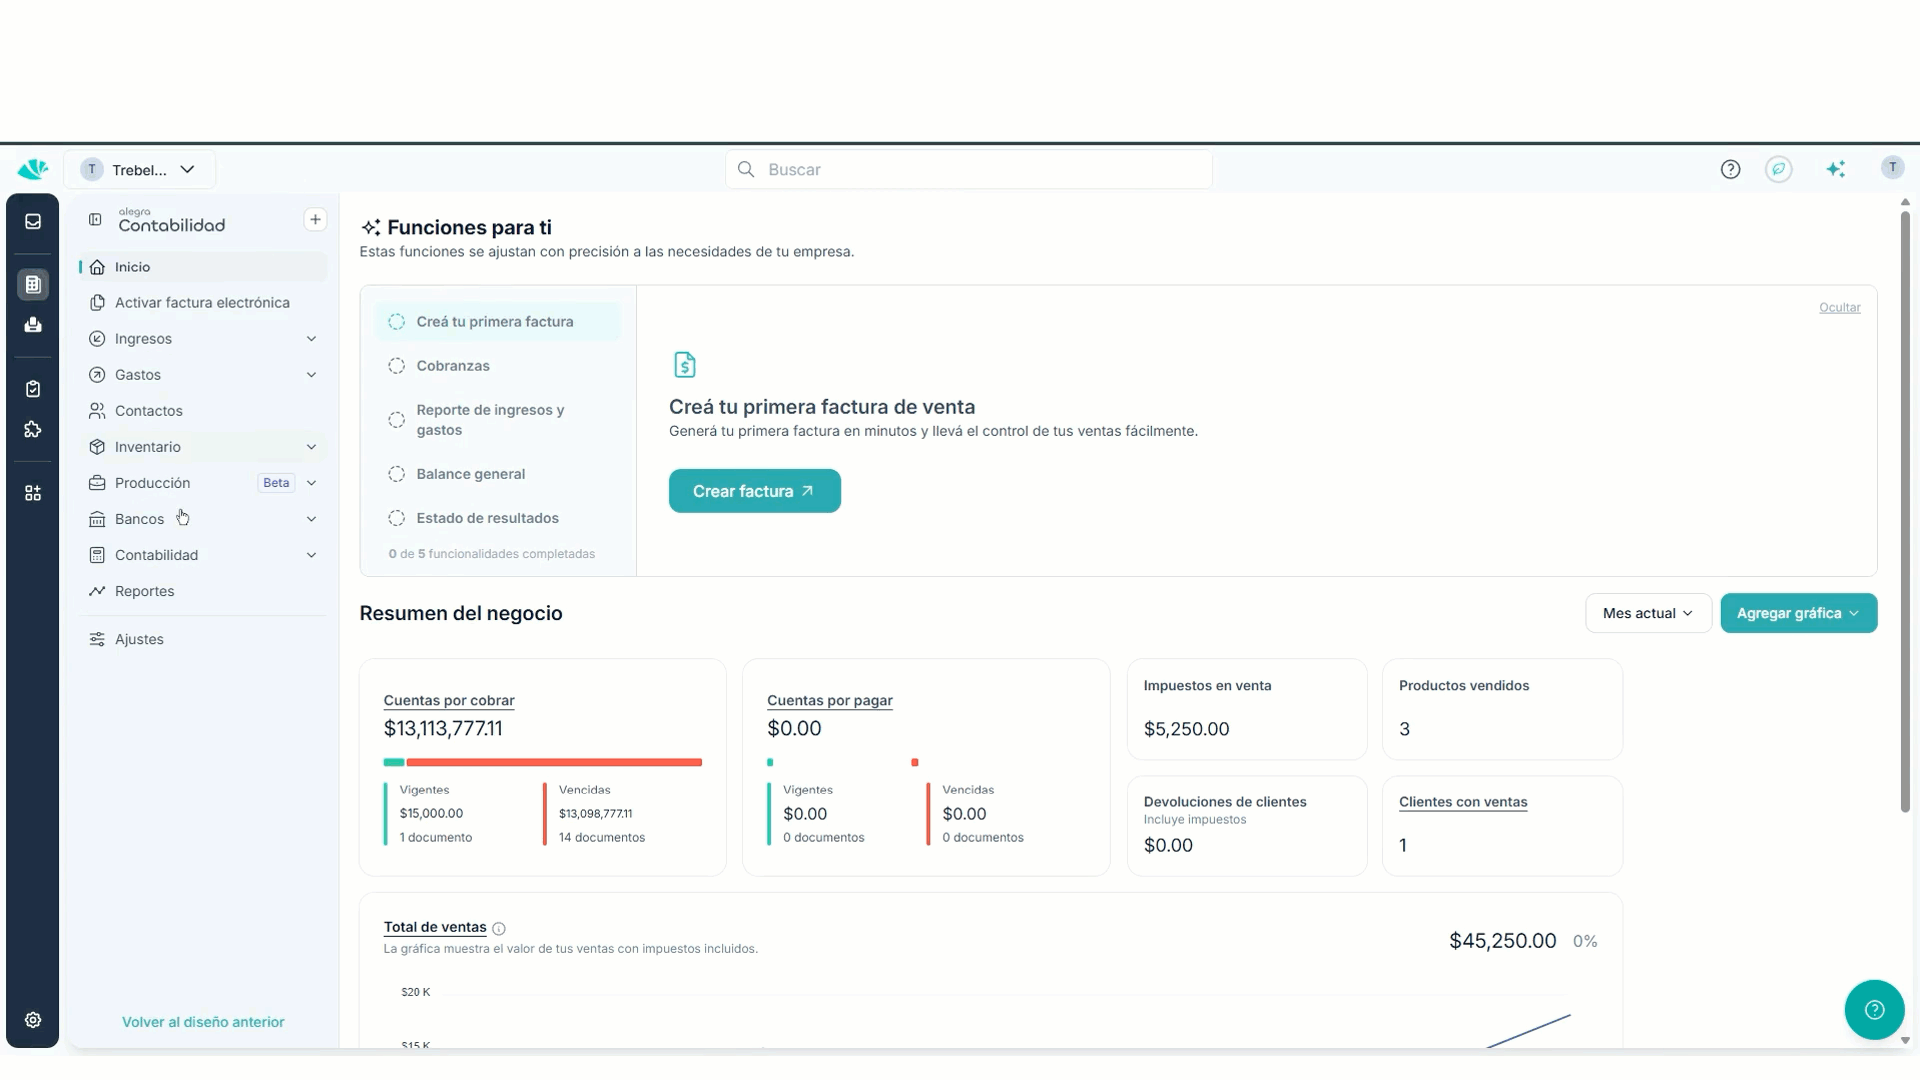
Task: Select the calculator accounting app icon
Action: [x=33, y=285]
